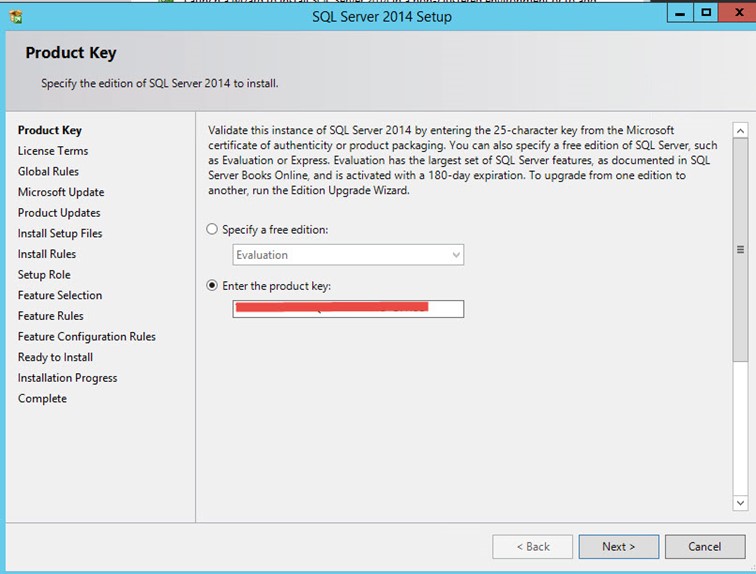This screenshot has height=574, width=756.
Task: Maximize the SQL Server Setup window
Action: click(706, 13)
